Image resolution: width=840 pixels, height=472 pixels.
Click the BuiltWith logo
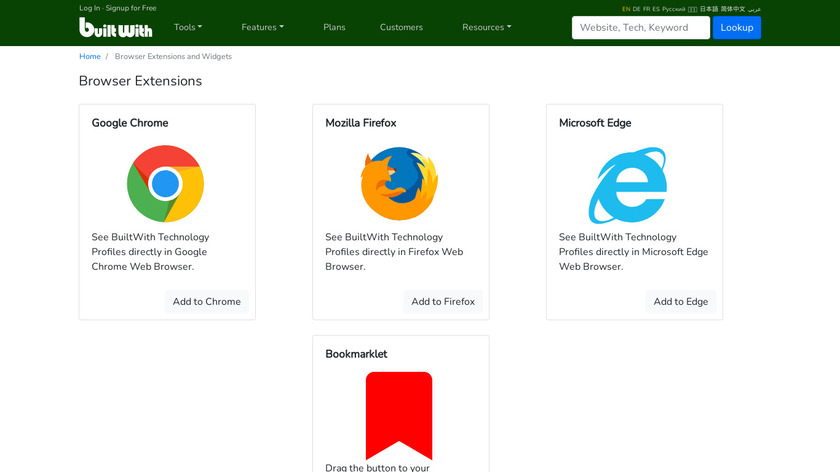pyautogui.click(x=115, y=27)
